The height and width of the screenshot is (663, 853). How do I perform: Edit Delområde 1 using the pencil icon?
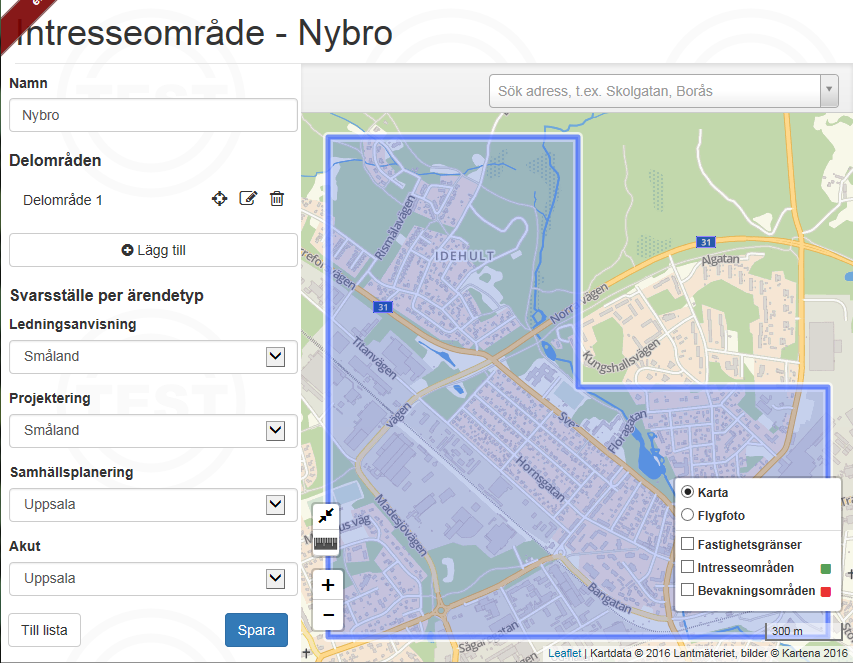[x=248, y=199]
